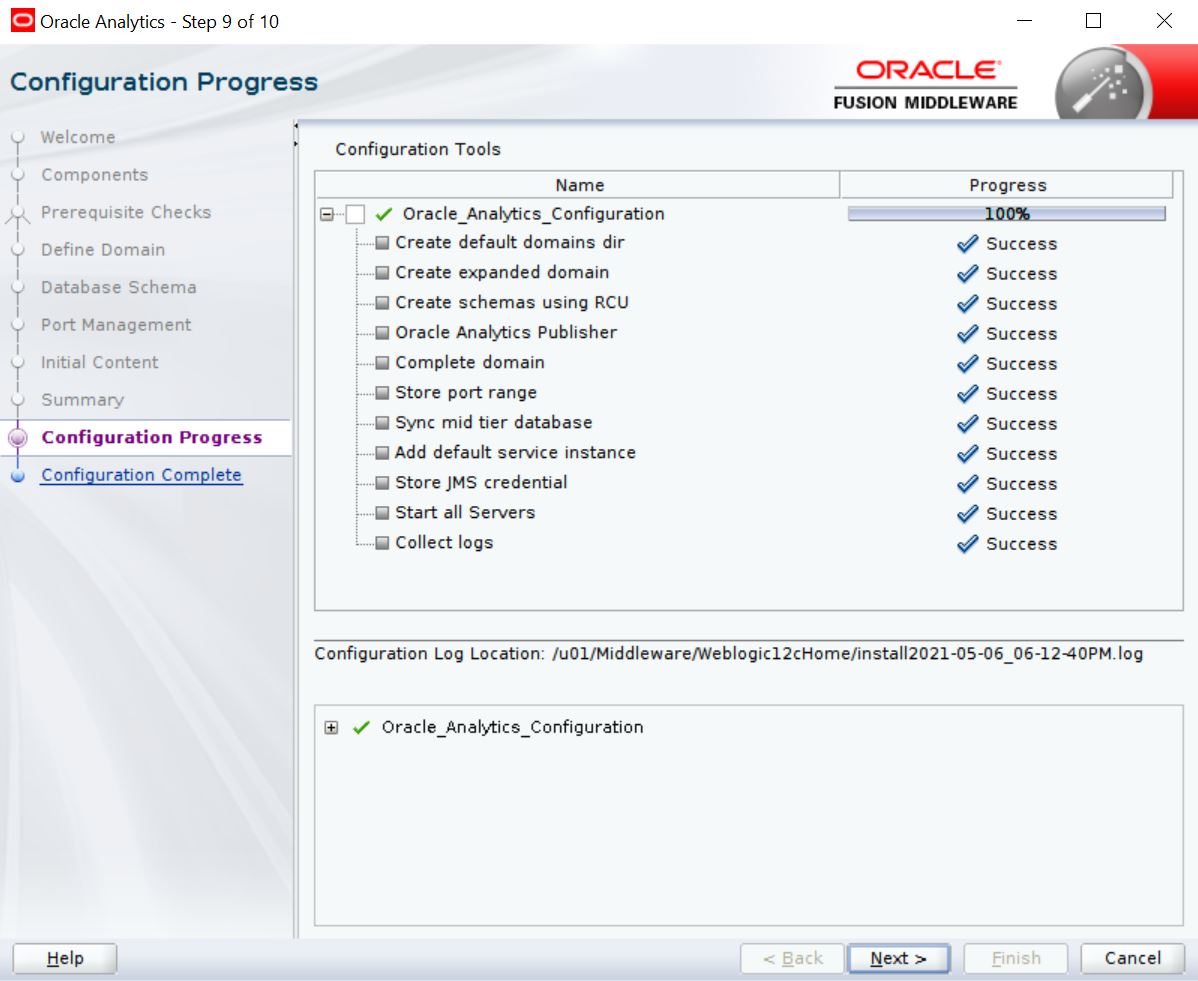This screenshot has width=1198, height=981.
Task: Click the Configuration Tools heading
Action: [x=418, y=150]
